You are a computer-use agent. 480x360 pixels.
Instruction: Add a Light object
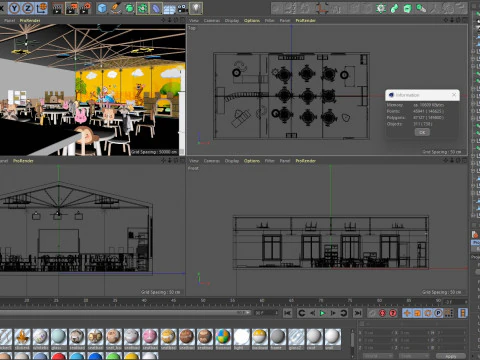(x=196, y=8)
